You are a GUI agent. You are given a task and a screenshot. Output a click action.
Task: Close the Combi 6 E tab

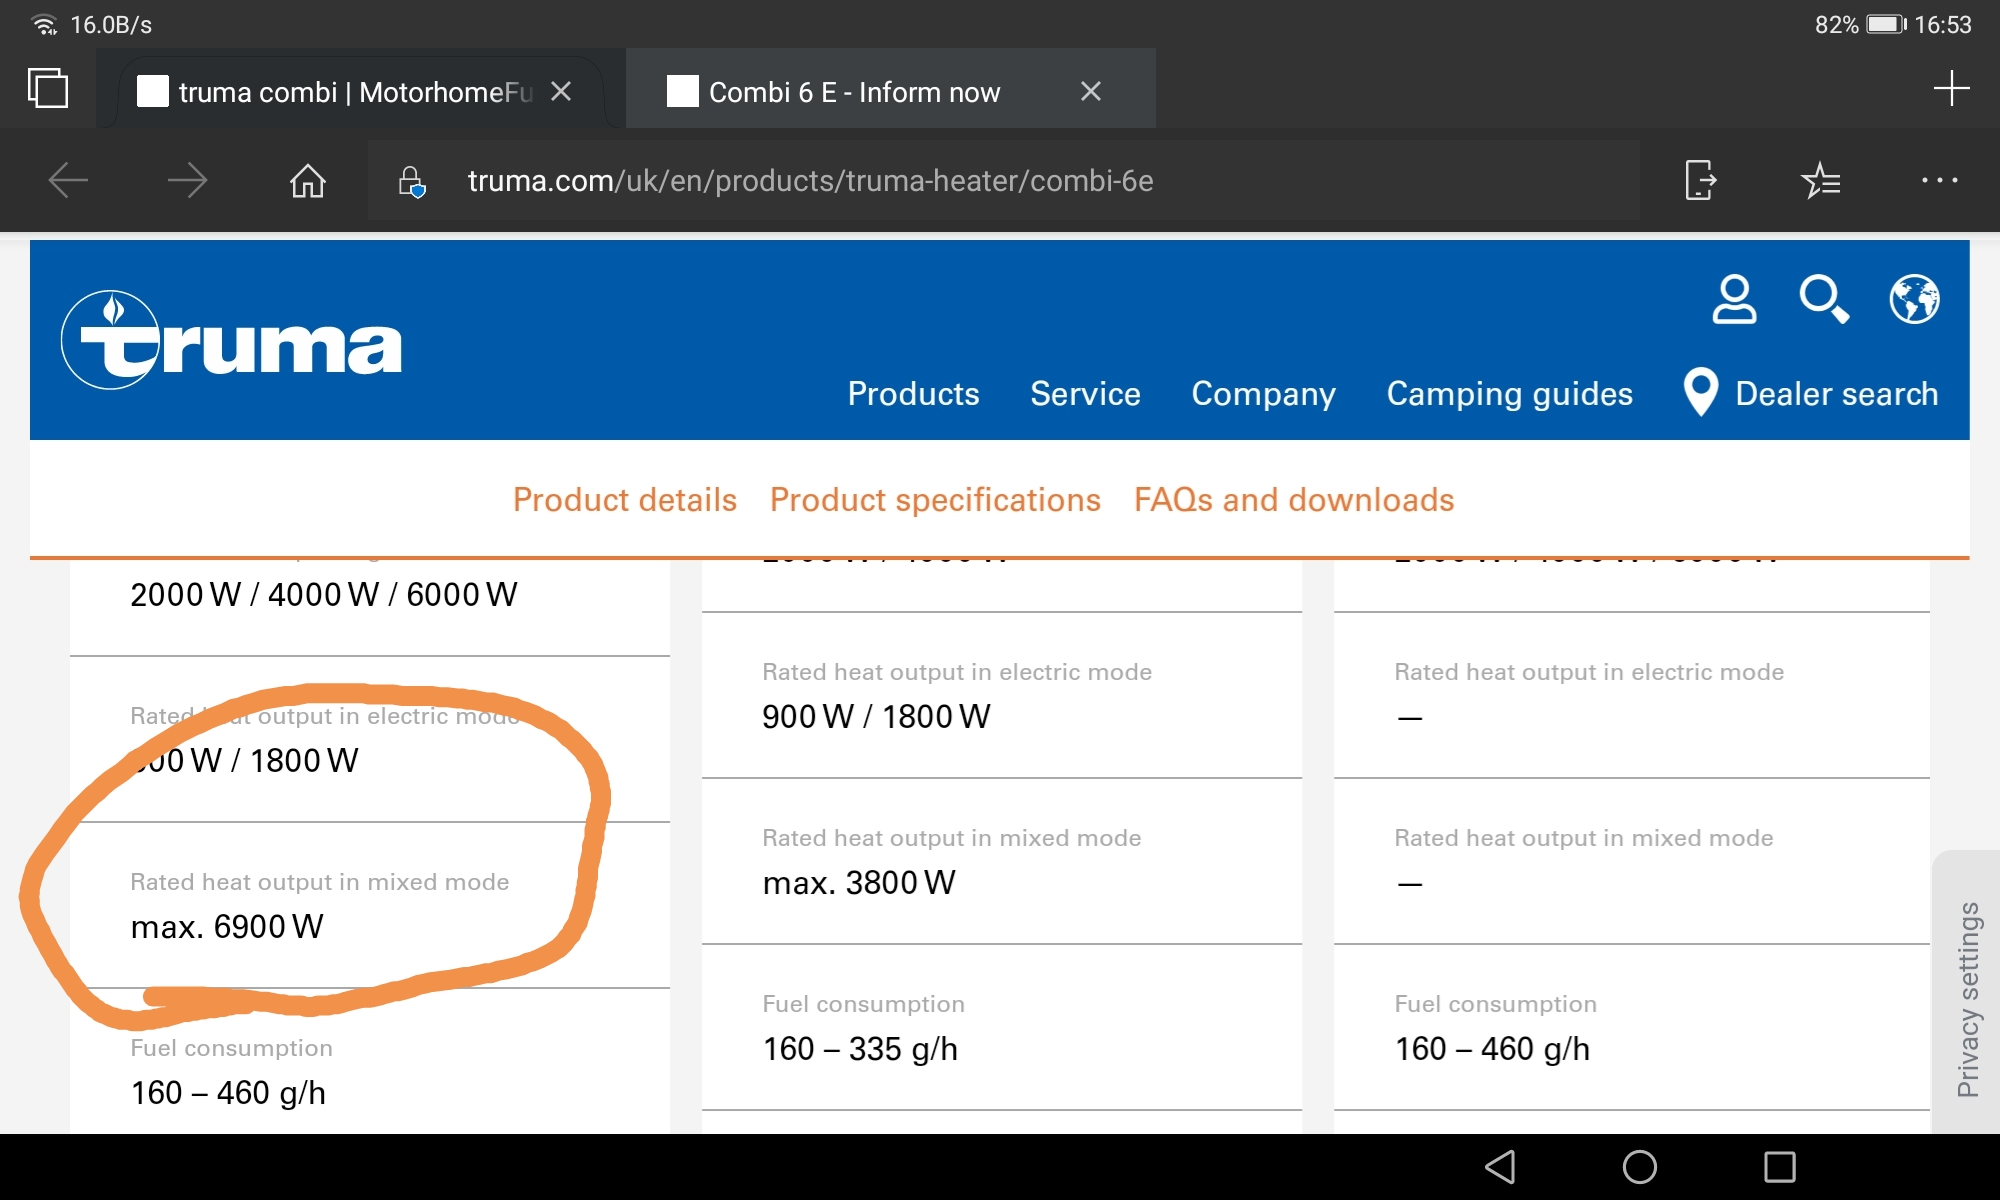pyautogui.click(x=1091, y=91)
